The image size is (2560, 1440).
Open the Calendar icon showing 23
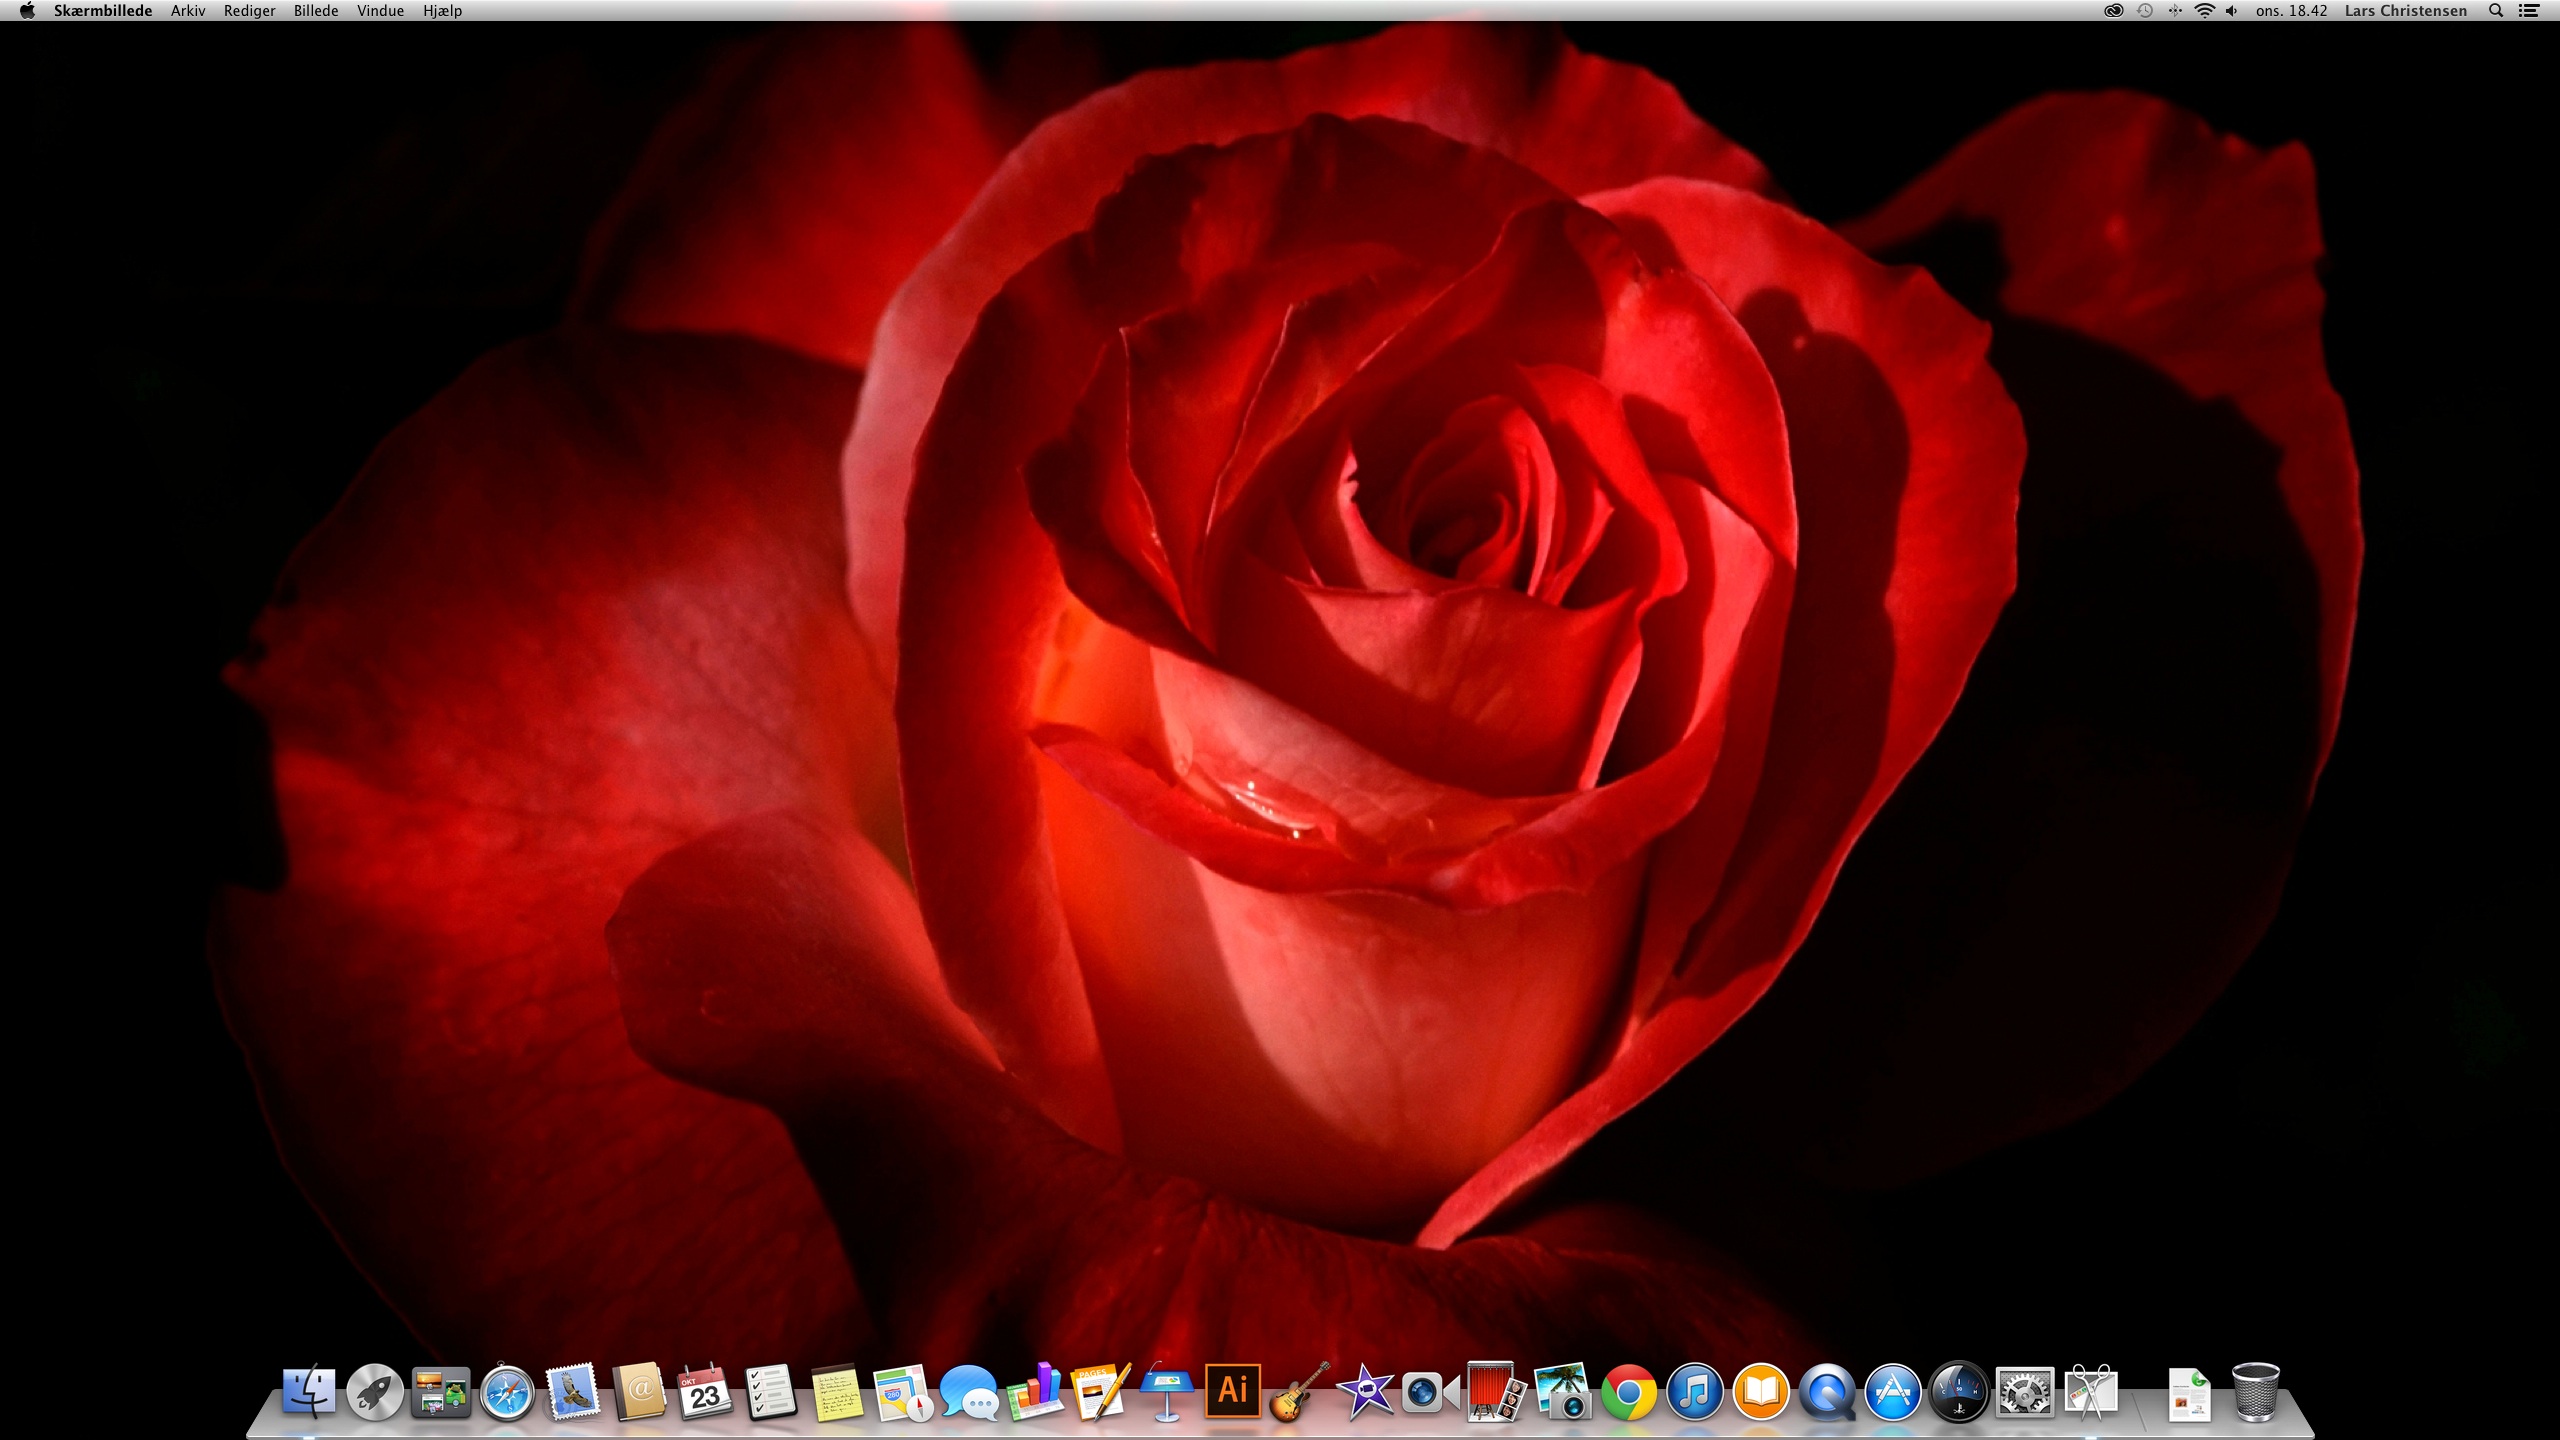pyautogui.click(x=704, y=1391)
